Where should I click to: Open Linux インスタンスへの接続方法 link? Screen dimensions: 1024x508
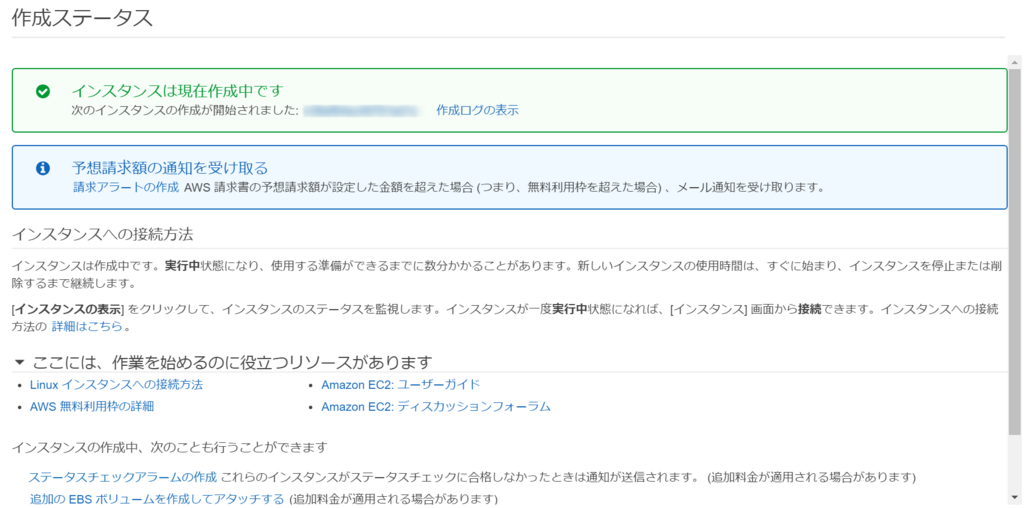[x=116, y=385]
